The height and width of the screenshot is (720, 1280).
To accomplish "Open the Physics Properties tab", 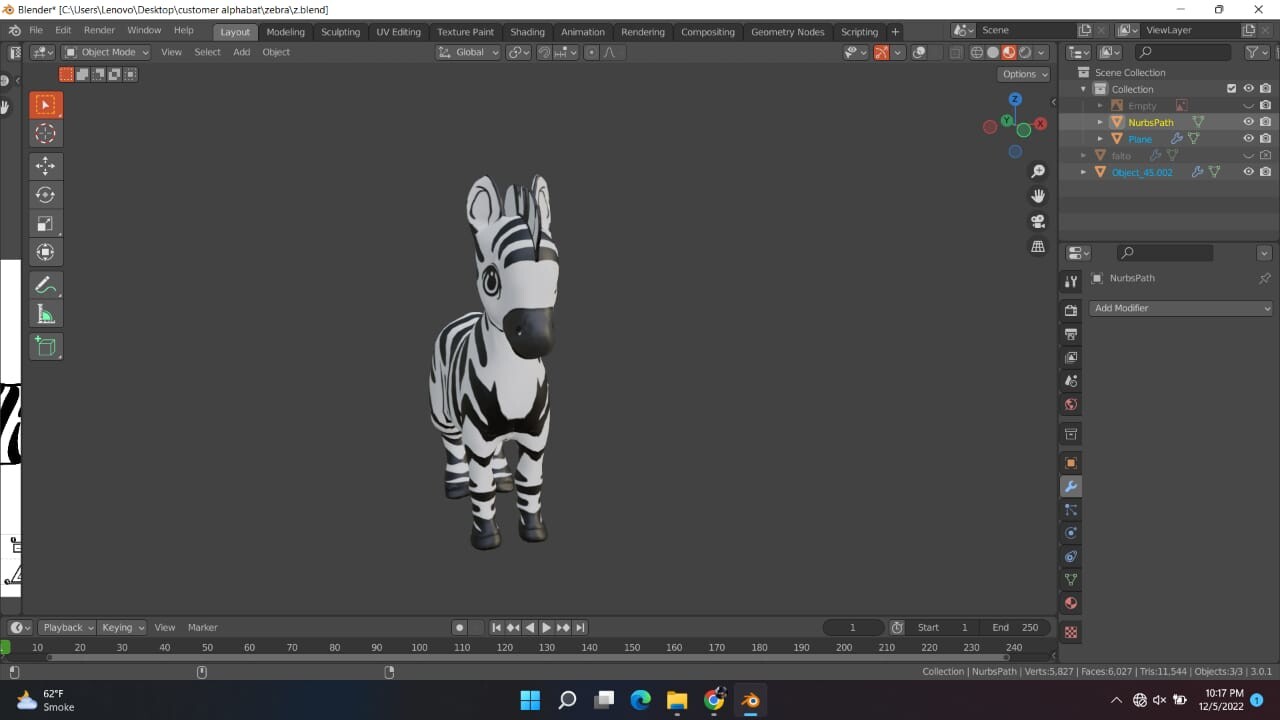I will coord(1070,532).
